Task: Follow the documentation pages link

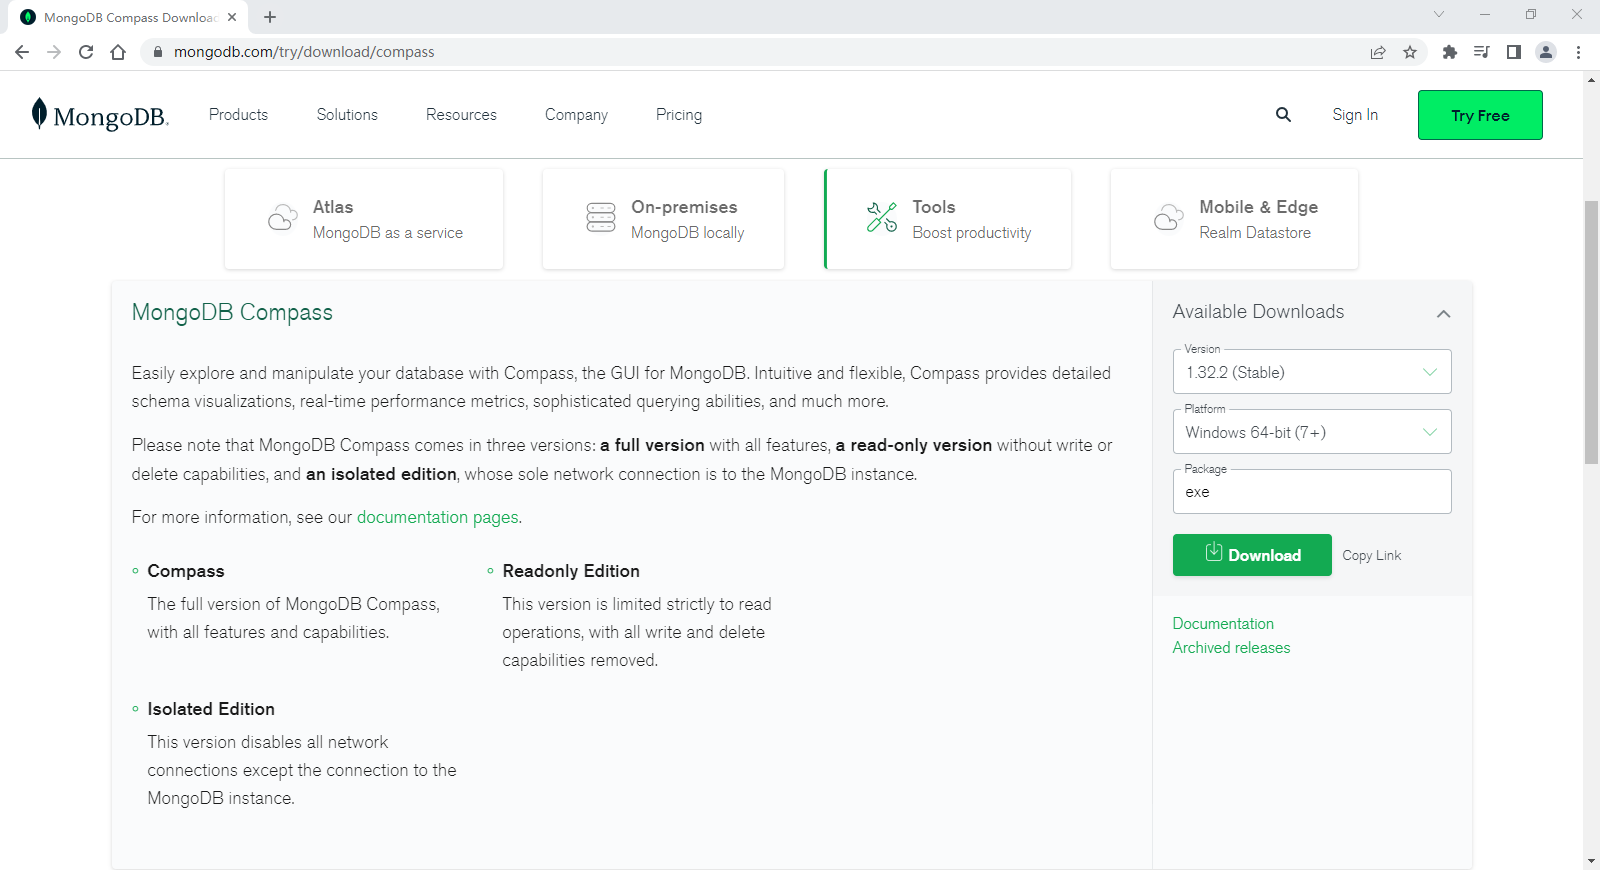Action: [x=438, y=517]
